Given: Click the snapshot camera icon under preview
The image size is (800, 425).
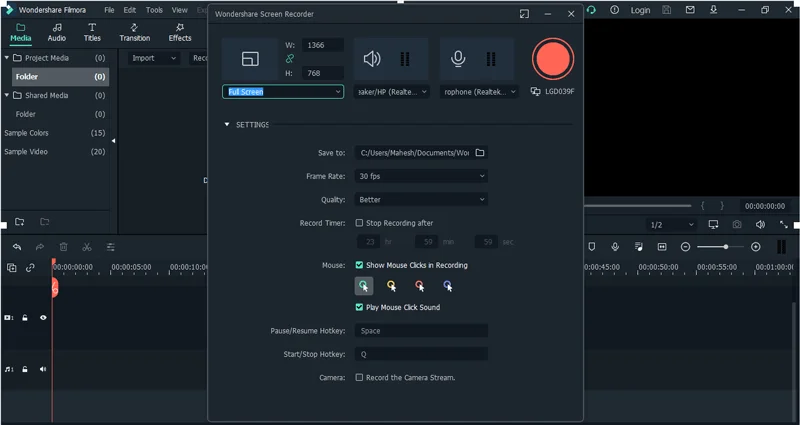Looking at the screenshot, I should coord(737,224).
